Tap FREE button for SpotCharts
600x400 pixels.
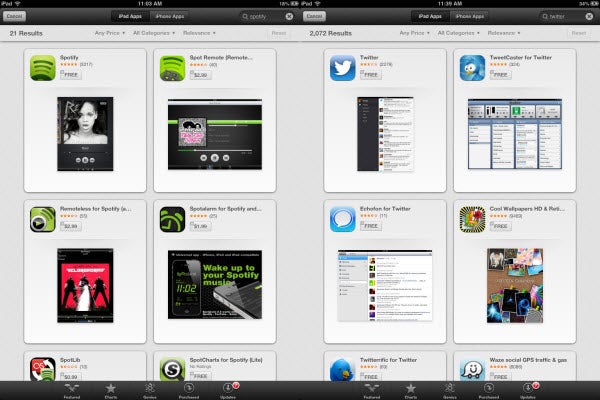[x=201, y=377]
